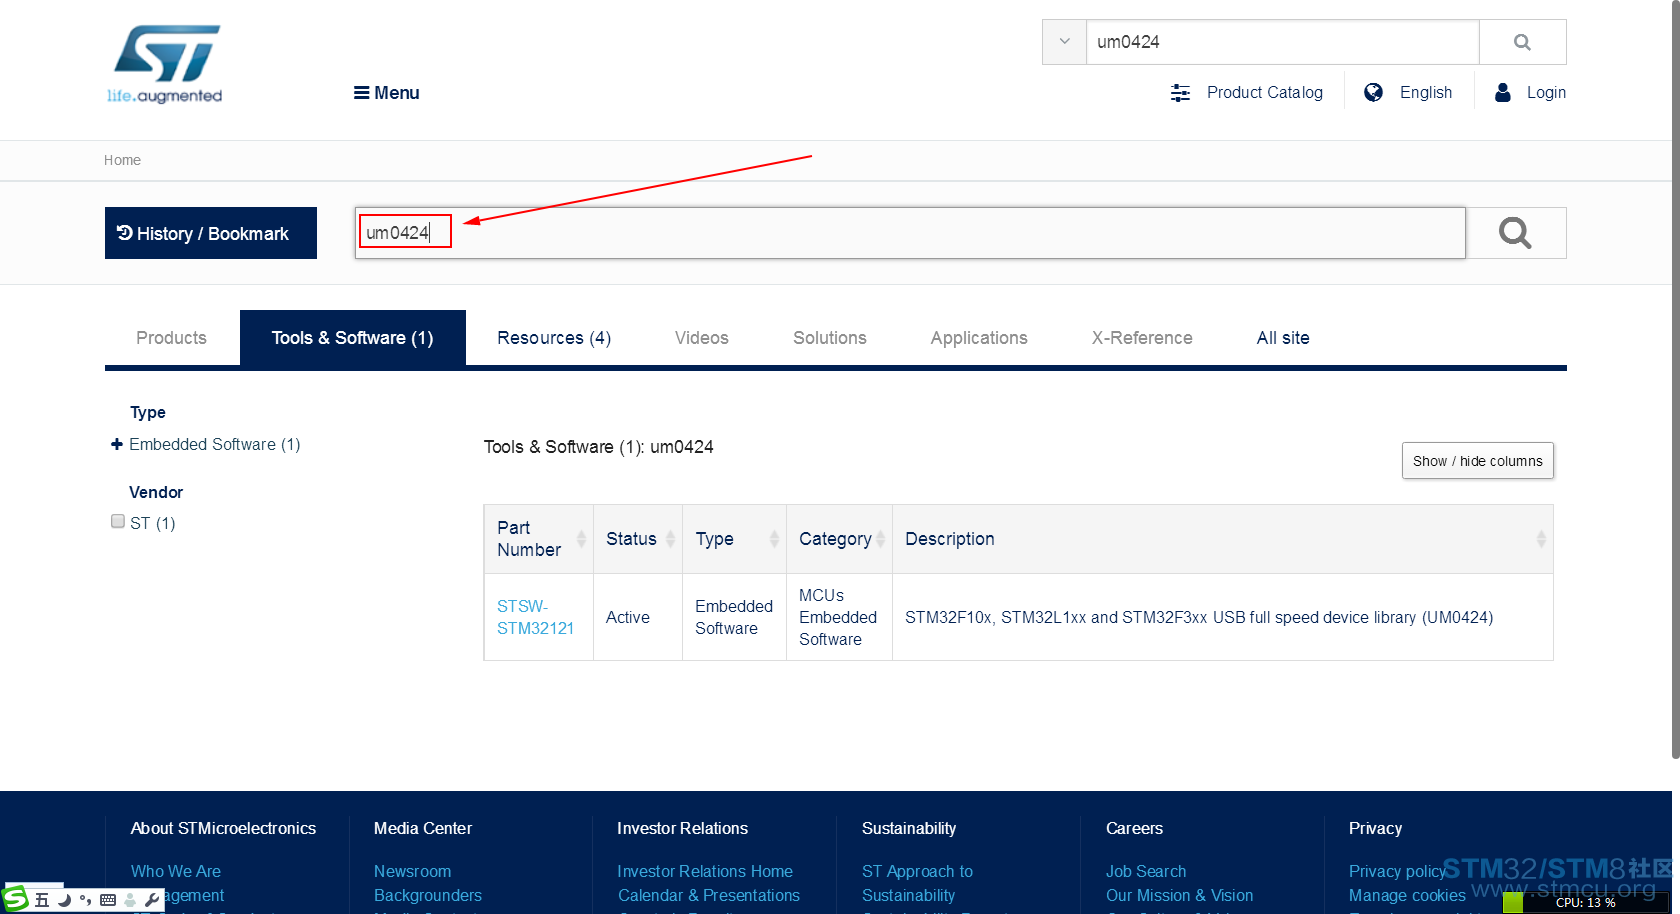Click the ST life.augmented logo
This screenshot has height=914, width=1680.
tap(166, 64)
